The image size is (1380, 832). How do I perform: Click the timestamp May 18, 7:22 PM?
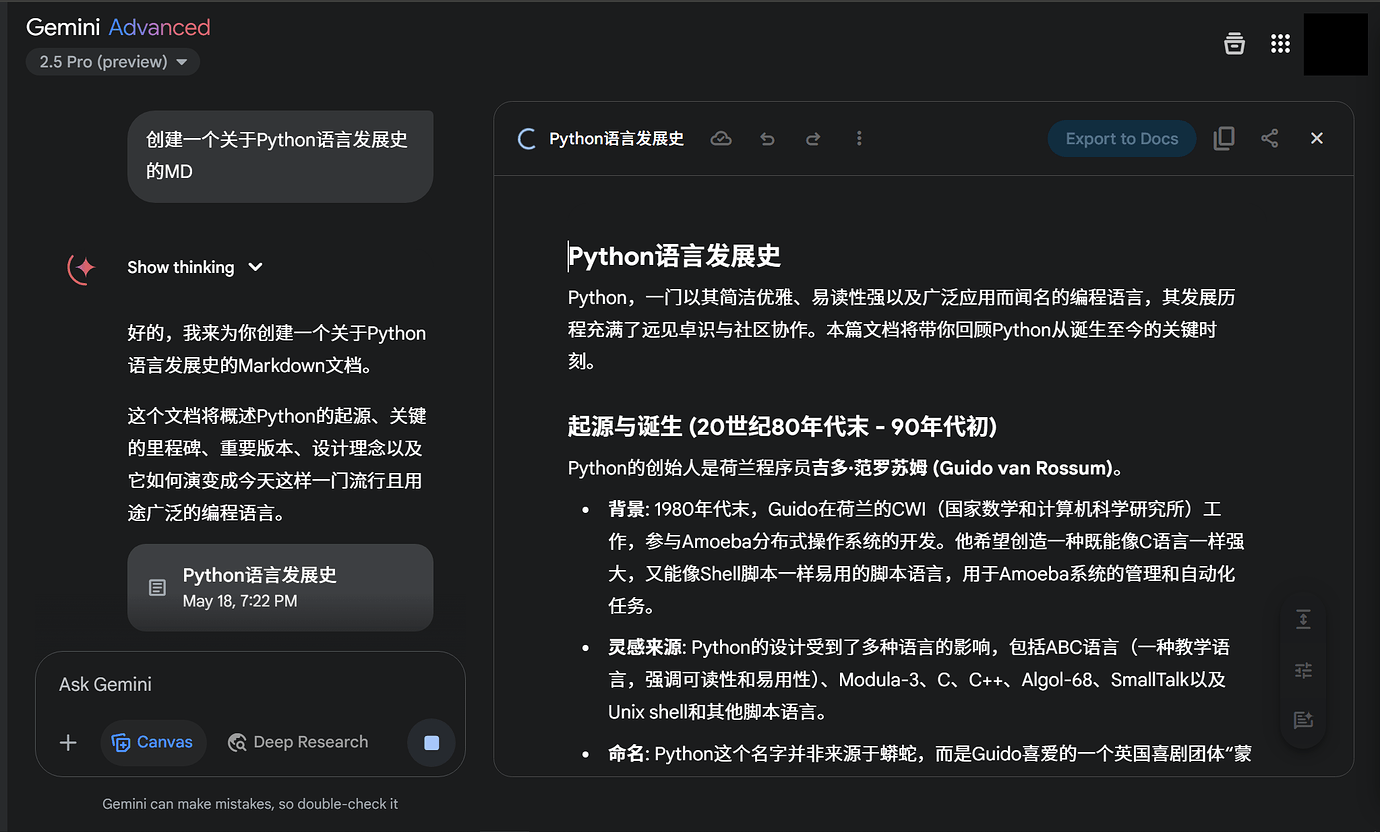pyautogui.click(x=240, y=601)
